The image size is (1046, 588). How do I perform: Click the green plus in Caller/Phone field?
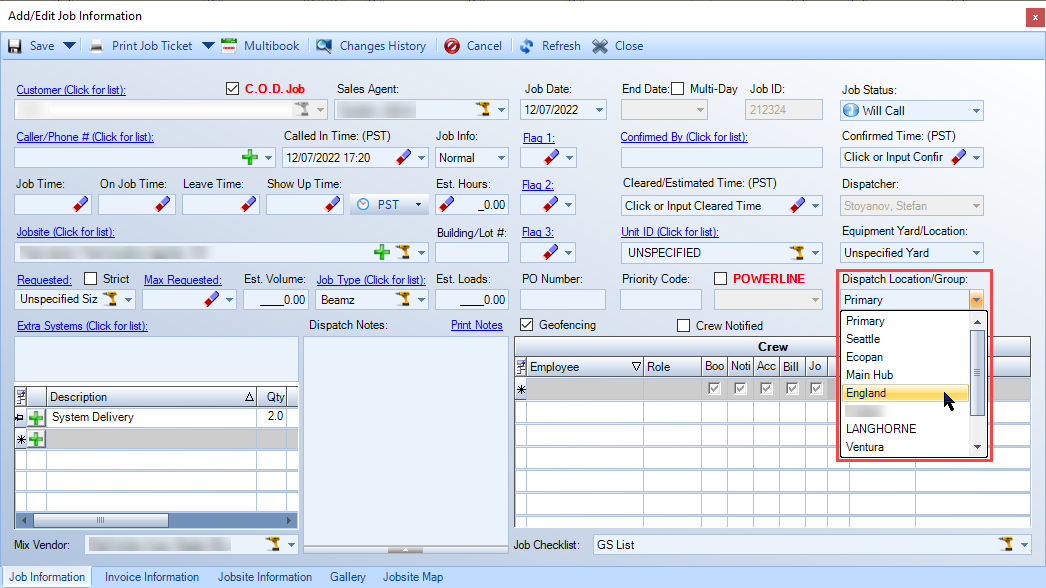tap(250, 158)
